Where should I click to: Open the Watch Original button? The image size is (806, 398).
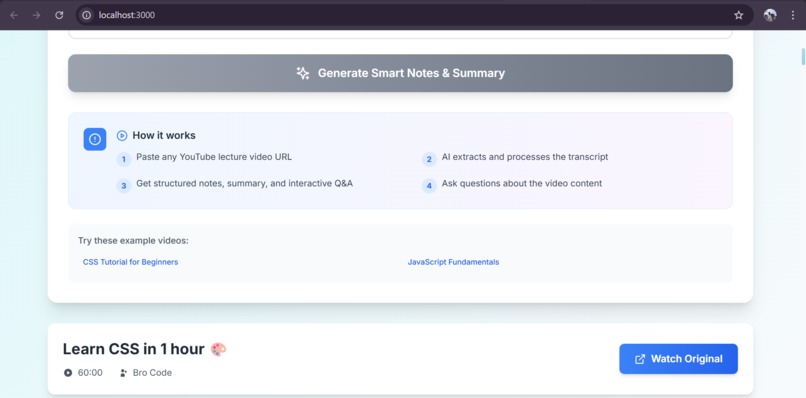click(x=679, y=359)
